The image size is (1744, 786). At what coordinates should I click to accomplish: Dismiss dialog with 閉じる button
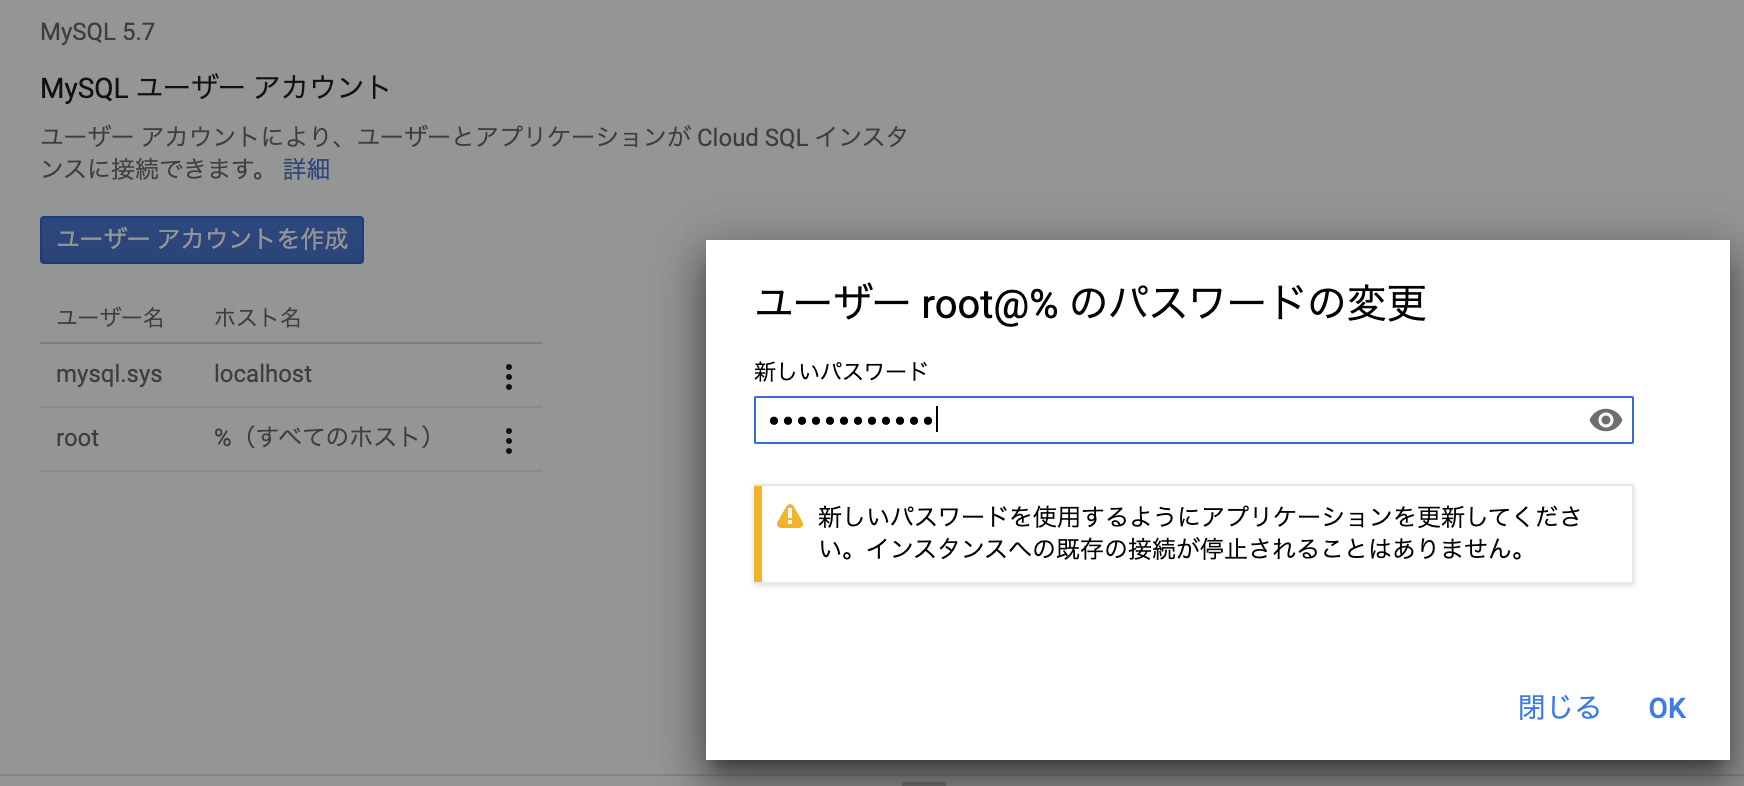click(1559, 708)
